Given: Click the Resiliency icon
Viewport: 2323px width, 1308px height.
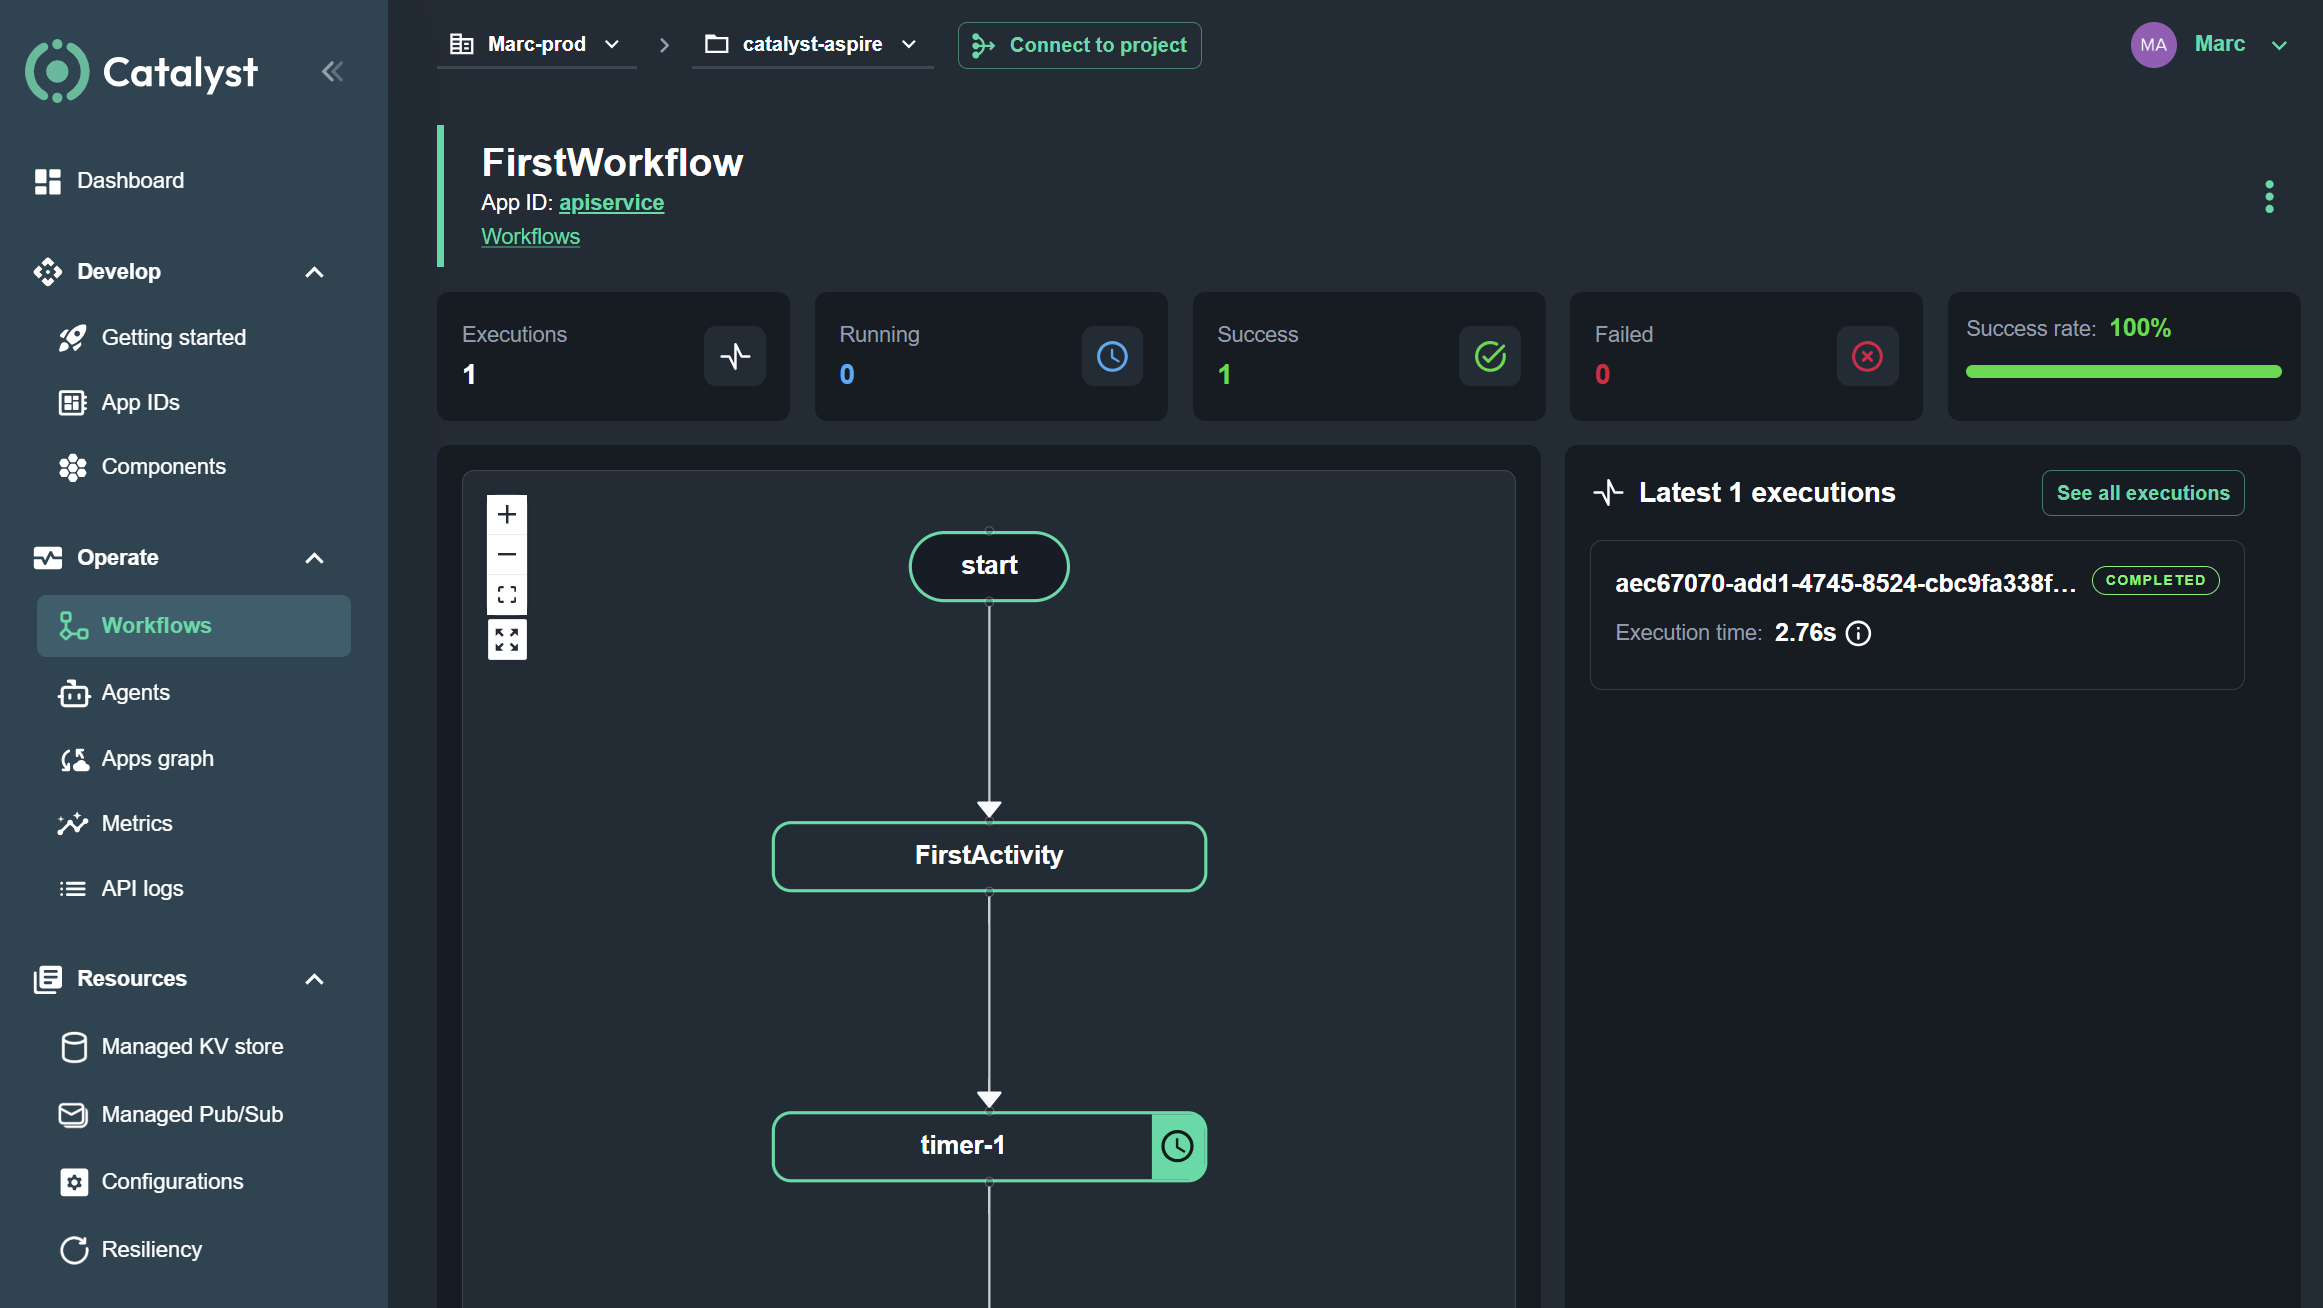Looking at the screenshot, I should tap(73, 1249).
